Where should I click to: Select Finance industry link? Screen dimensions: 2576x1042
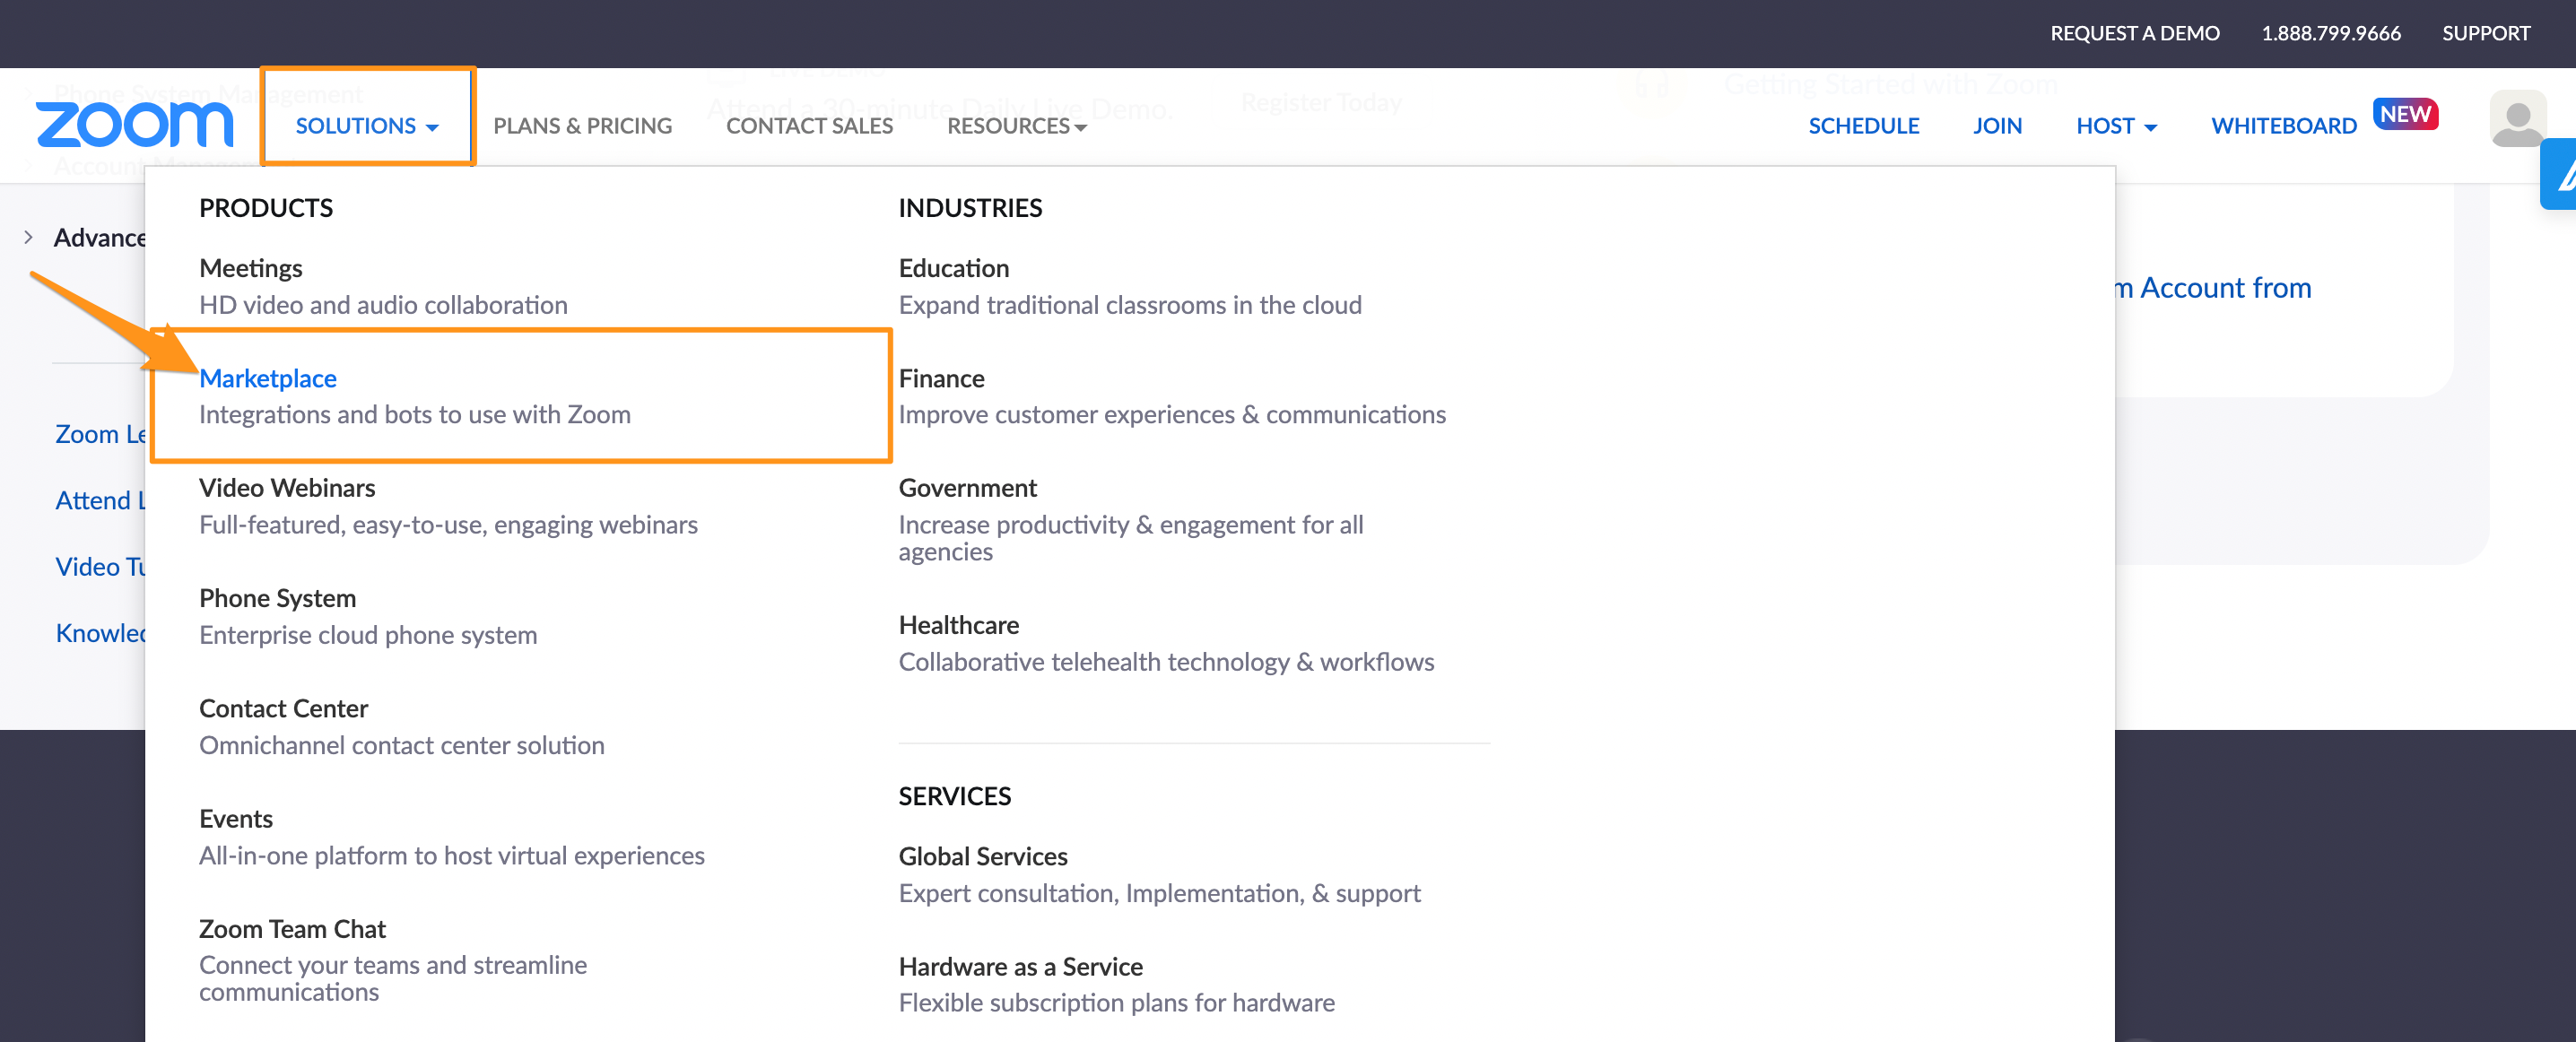pyautogui.click(x=941, y=378)
